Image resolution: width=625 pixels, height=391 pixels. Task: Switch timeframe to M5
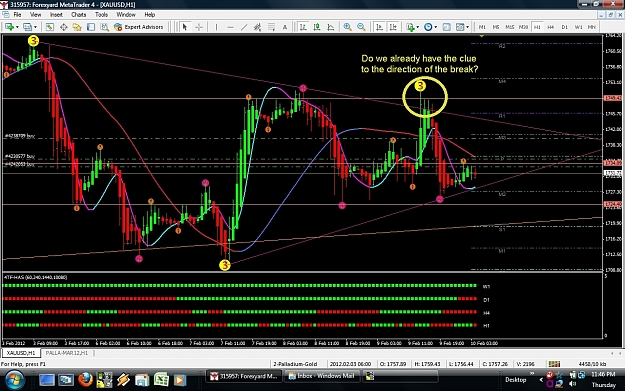pos(496,27)
